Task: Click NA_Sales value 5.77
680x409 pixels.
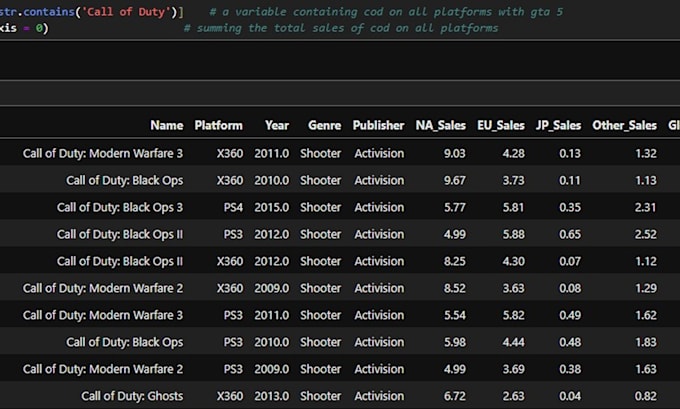Action: [454, 207]
